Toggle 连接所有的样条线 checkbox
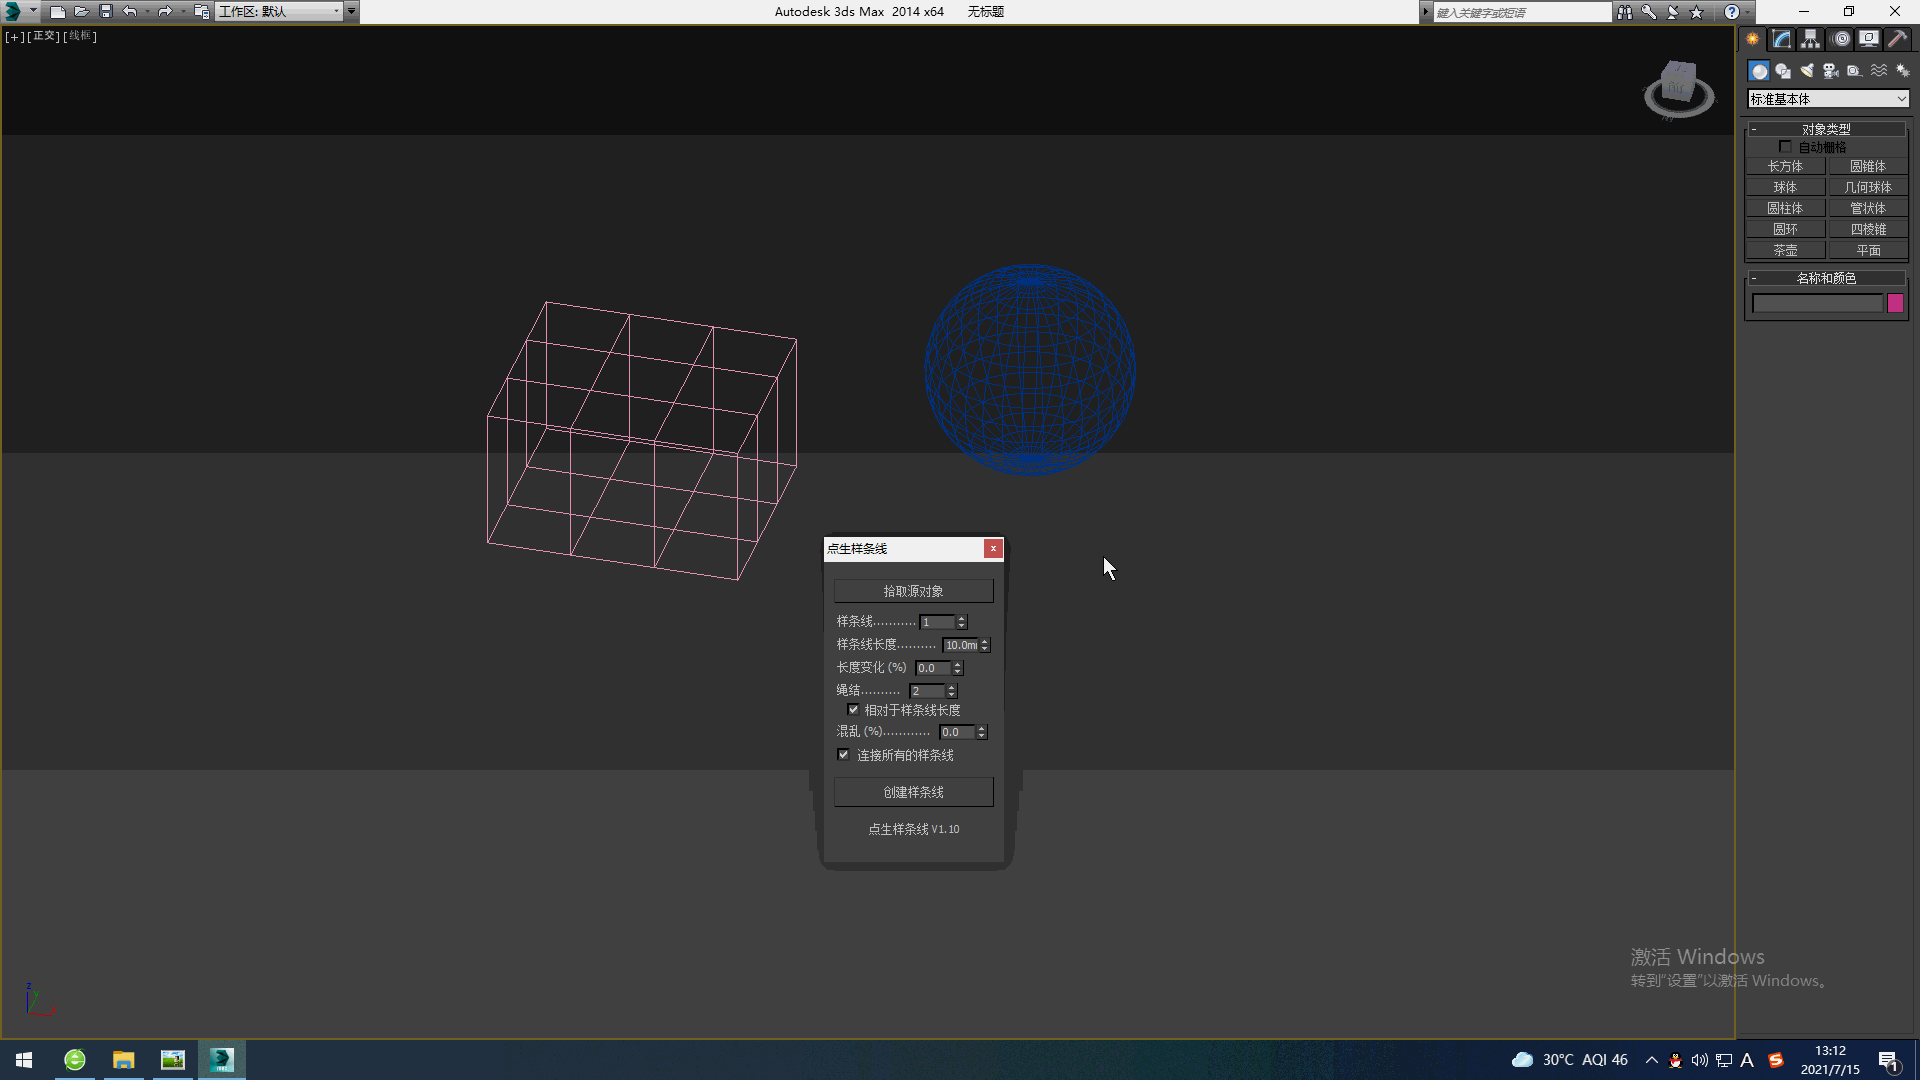1920x1080 pixels. pos(843,755)
